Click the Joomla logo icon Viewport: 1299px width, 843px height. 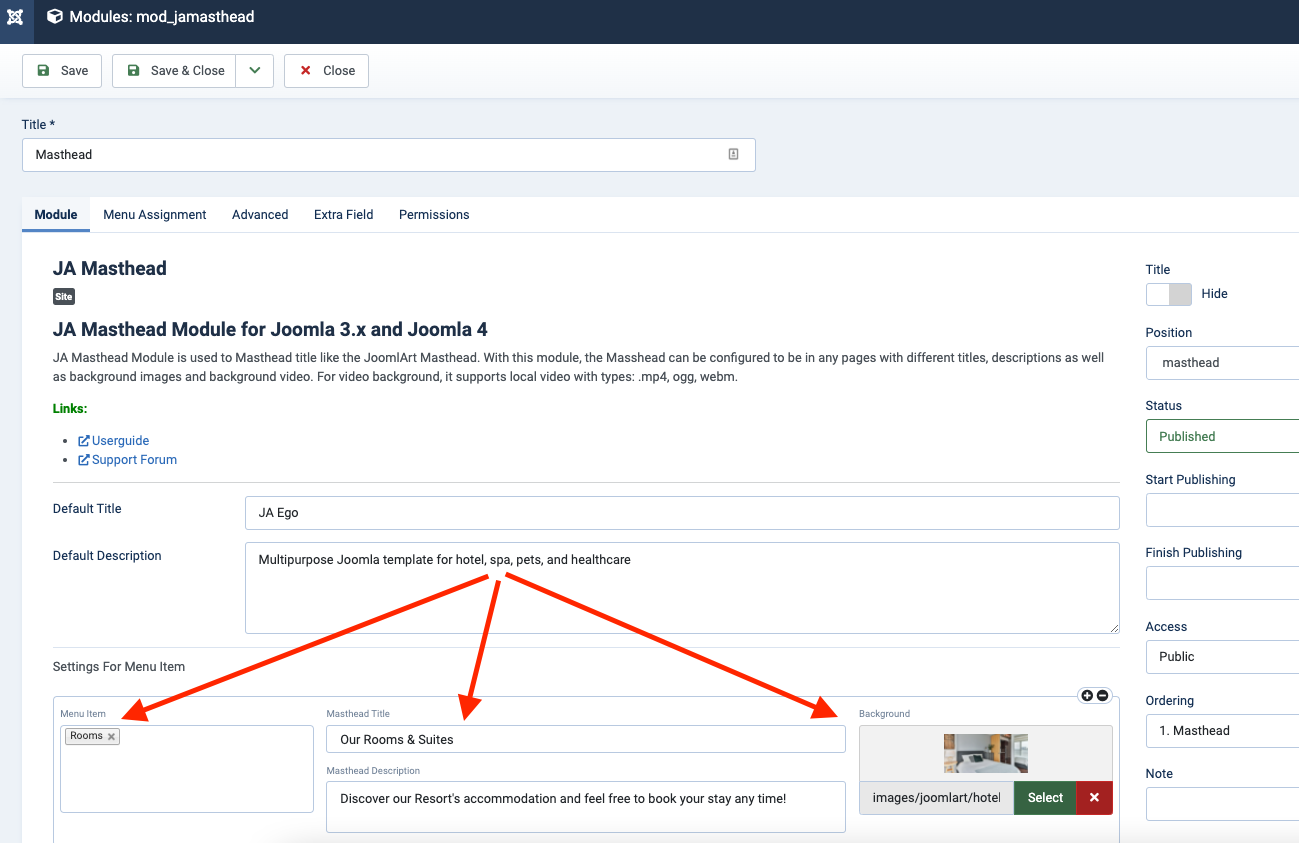(15, 17)
